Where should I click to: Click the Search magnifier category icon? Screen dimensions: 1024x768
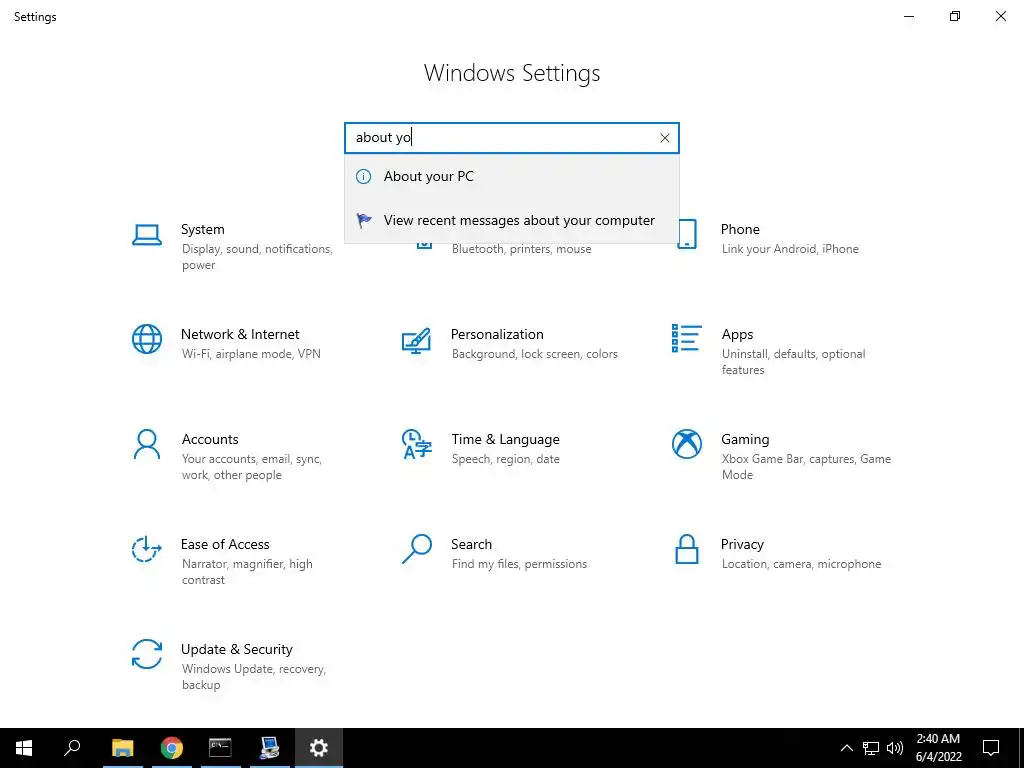[417, 549]
